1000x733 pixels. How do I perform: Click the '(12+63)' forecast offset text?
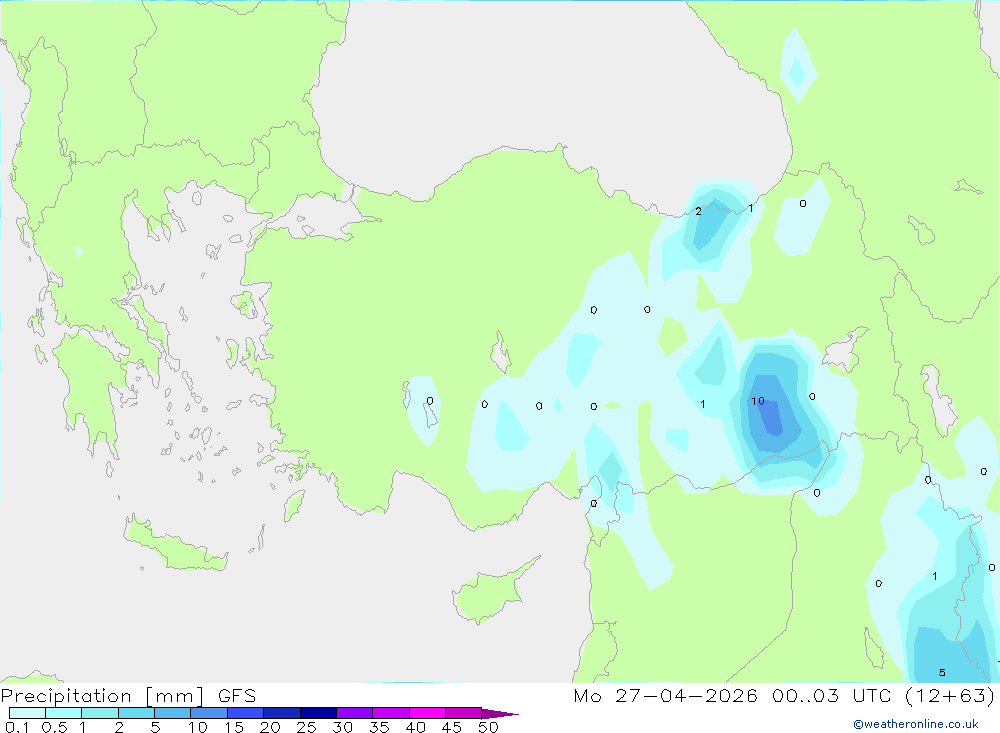click(950, 695)
